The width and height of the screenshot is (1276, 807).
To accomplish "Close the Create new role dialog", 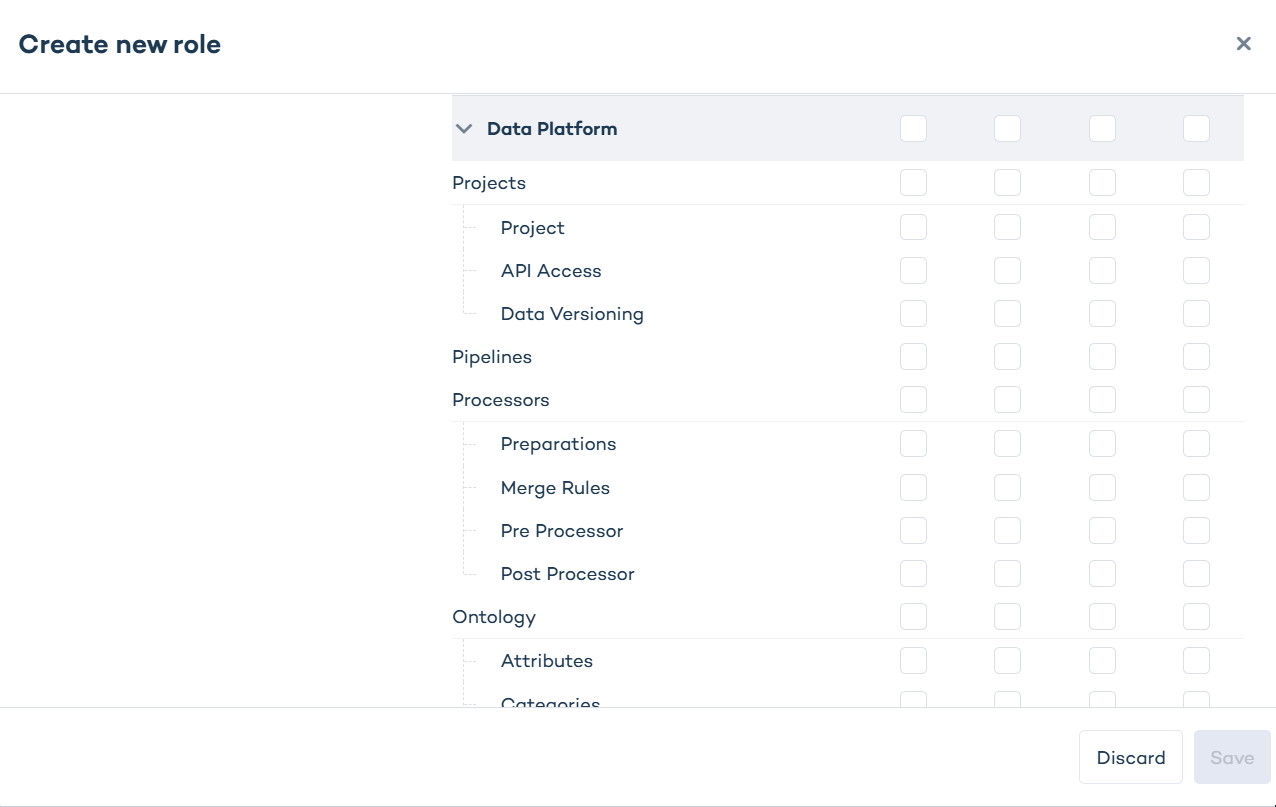I will click(x=1243, y=43).
